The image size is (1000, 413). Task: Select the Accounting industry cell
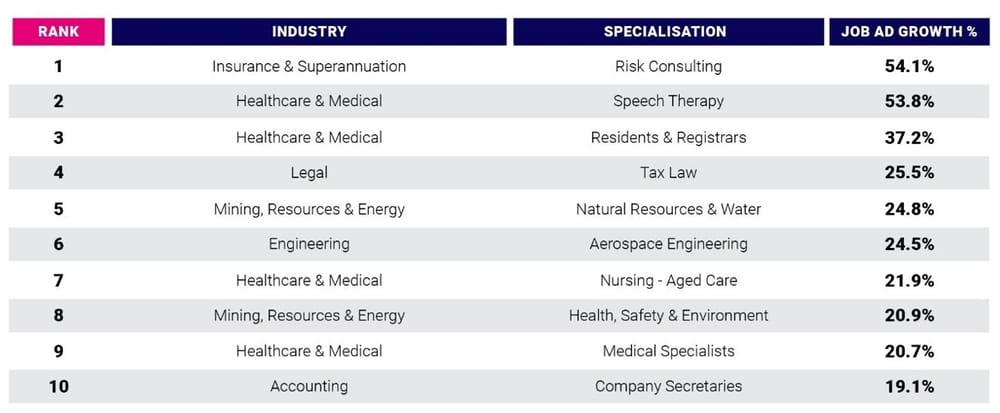click(309, 386)
